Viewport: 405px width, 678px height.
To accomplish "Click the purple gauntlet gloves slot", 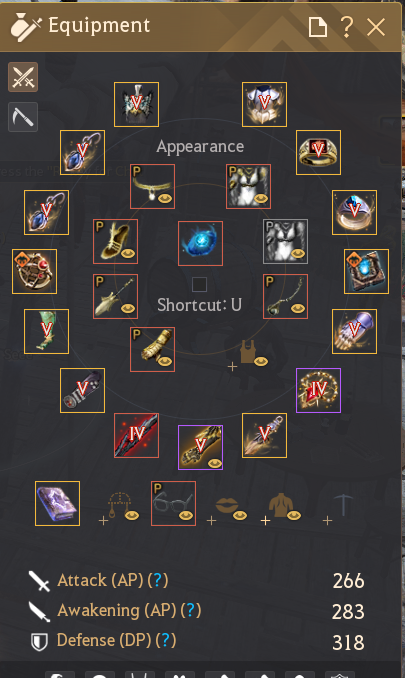I will [x=354, y=331].
